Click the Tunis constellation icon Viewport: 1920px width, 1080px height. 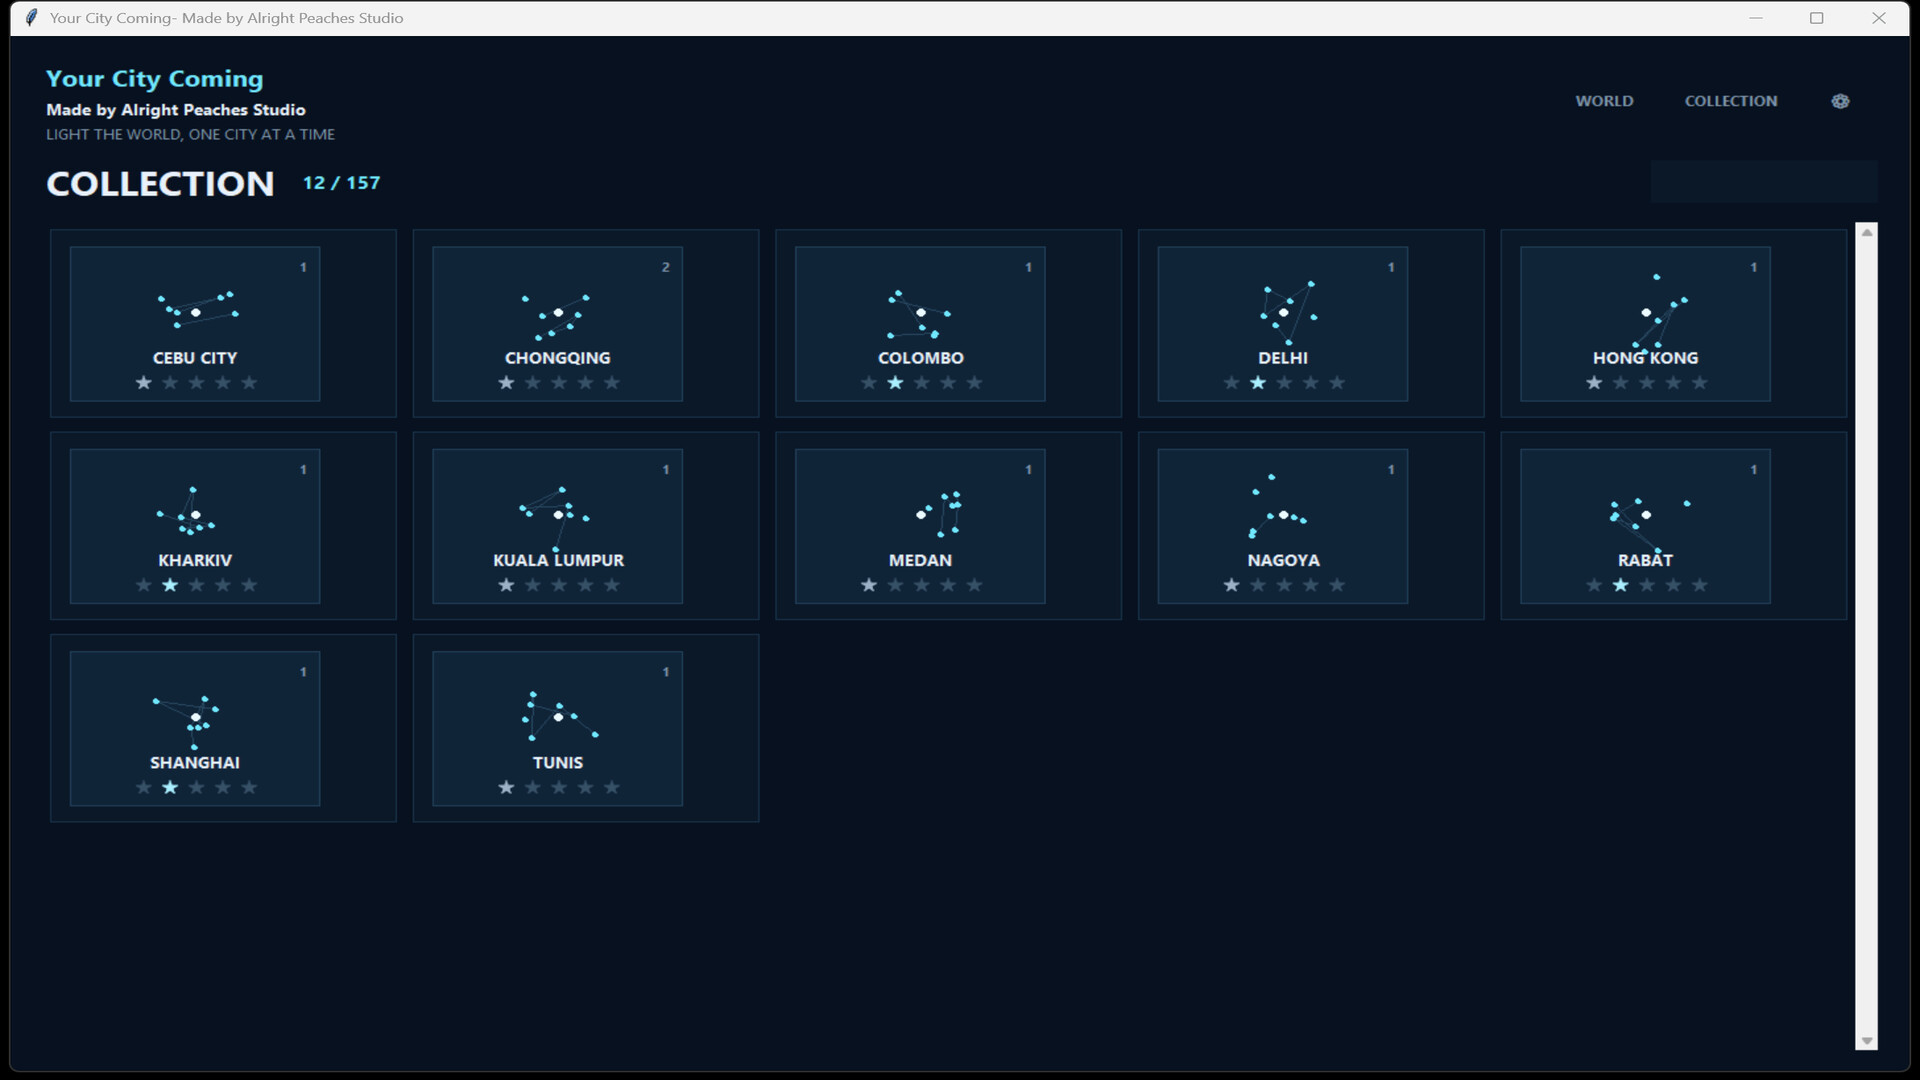tap(560, 716)
